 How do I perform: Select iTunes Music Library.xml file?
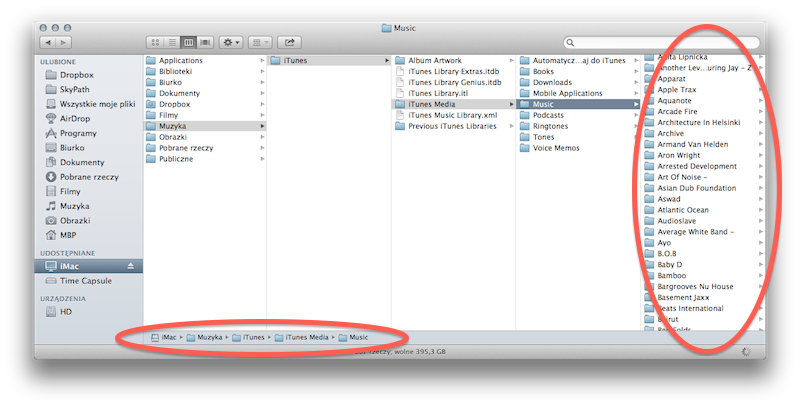pos(454,115)
